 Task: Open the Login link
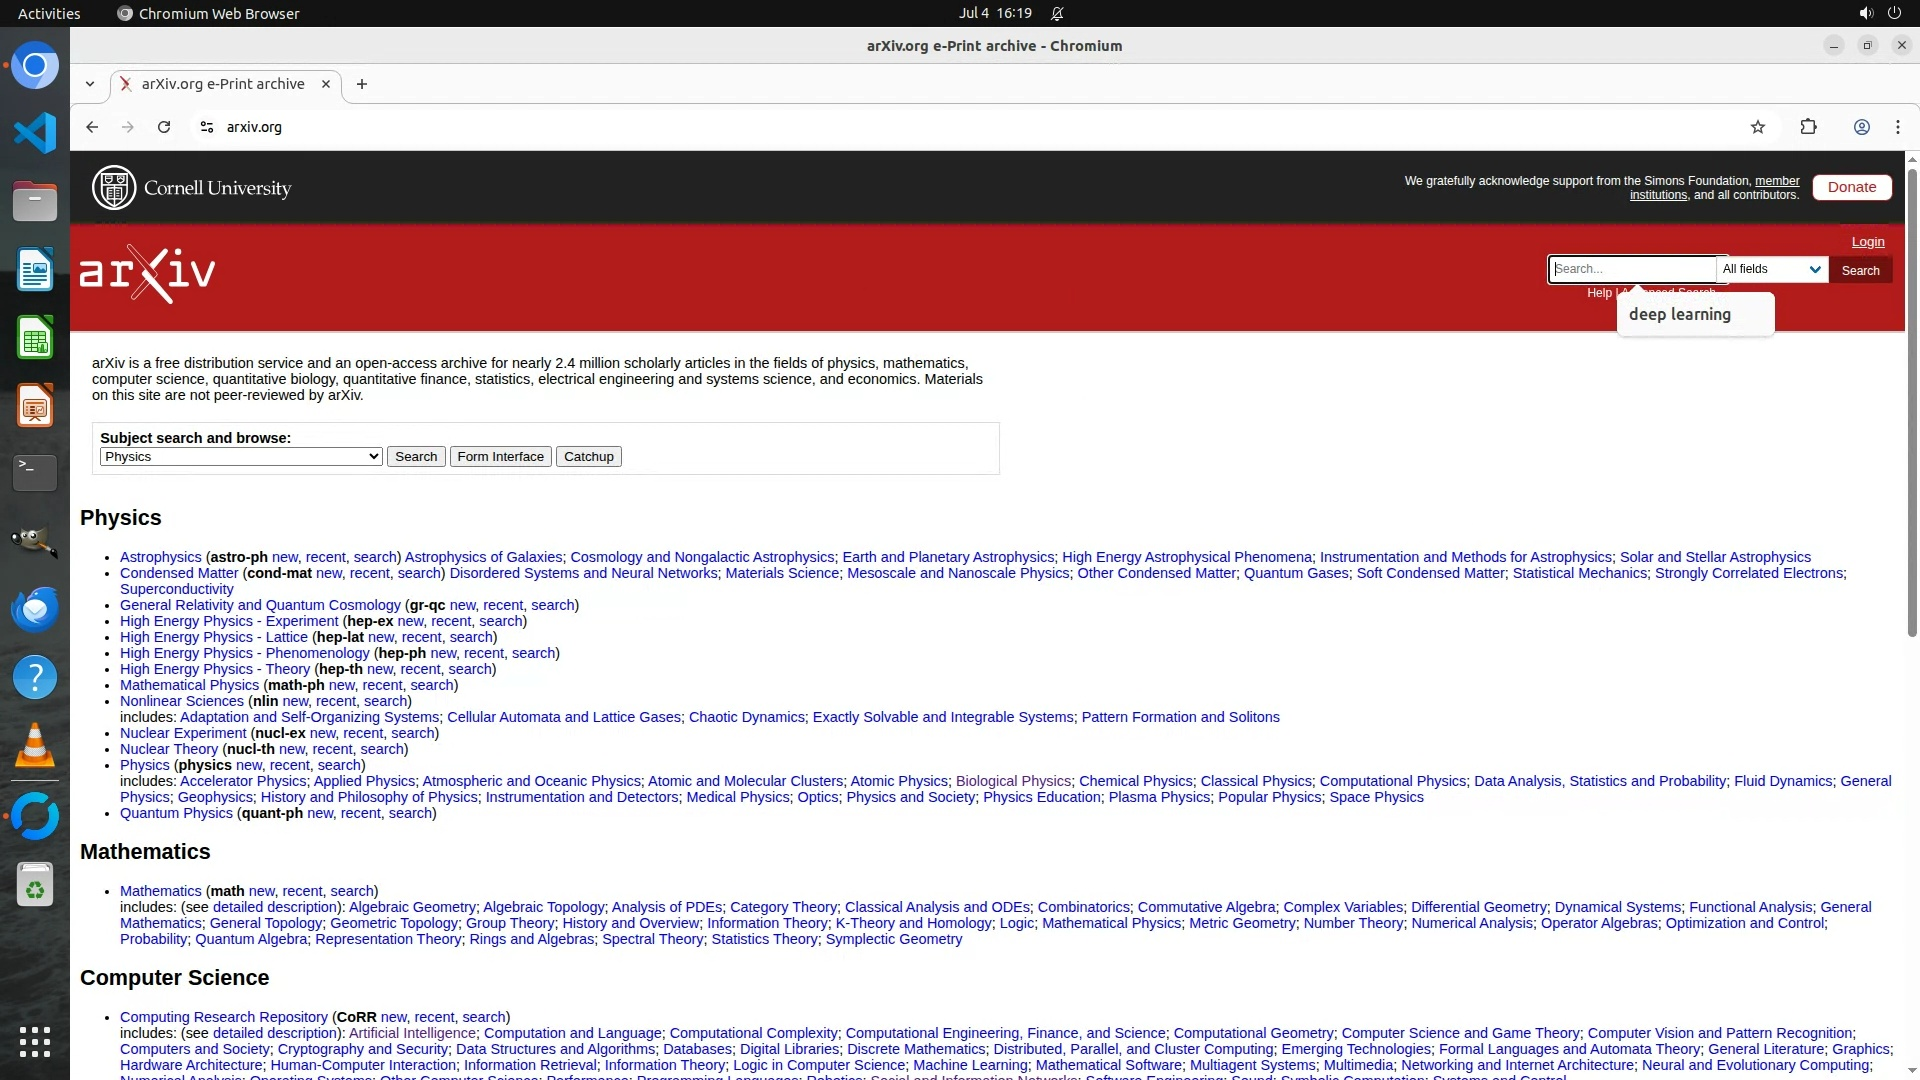point(1867,242)
